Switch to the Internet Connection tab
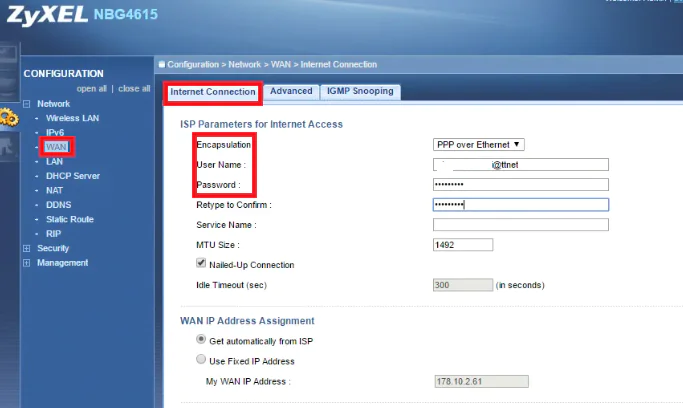Screen dimensions: 683x408 pos(213,92)
